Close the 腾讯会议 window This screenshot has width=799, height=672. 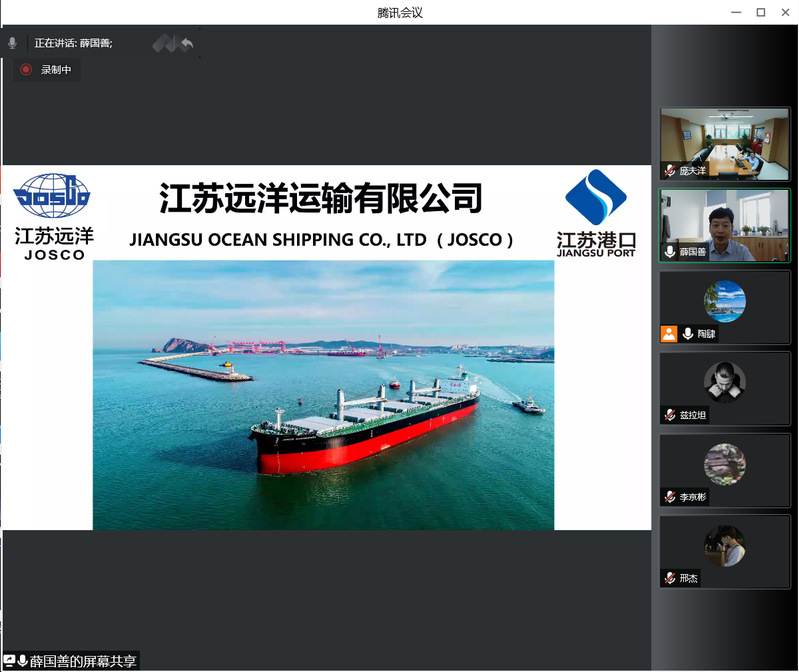[x=785, y=12]
